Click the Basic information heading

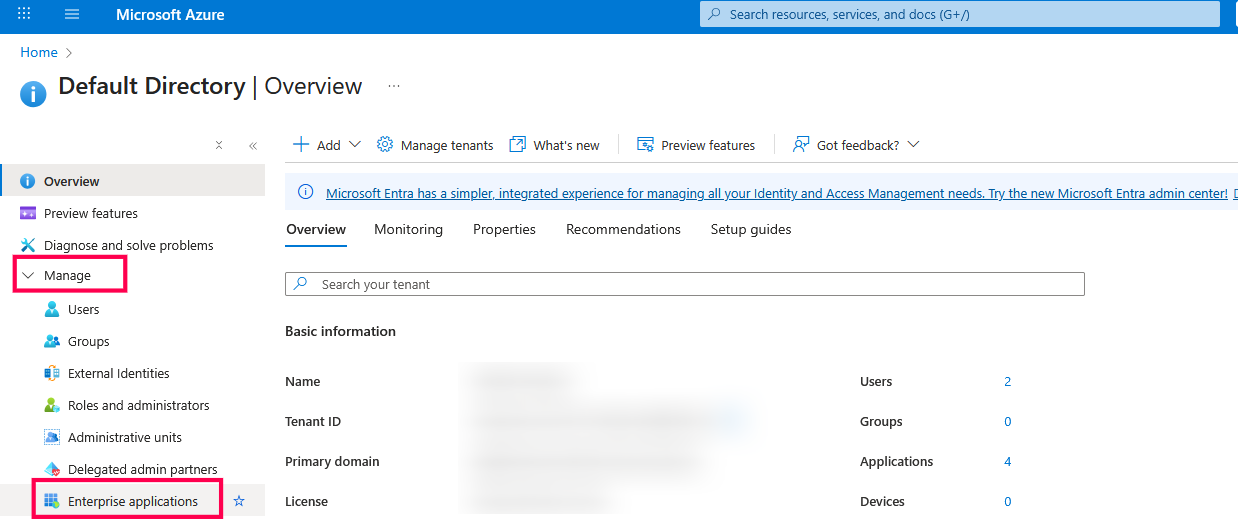tap(340, 331)
